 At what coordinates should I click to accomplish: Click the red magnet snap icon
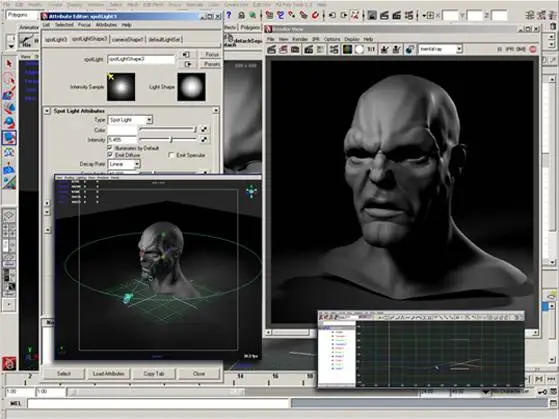tap(316, 15)
